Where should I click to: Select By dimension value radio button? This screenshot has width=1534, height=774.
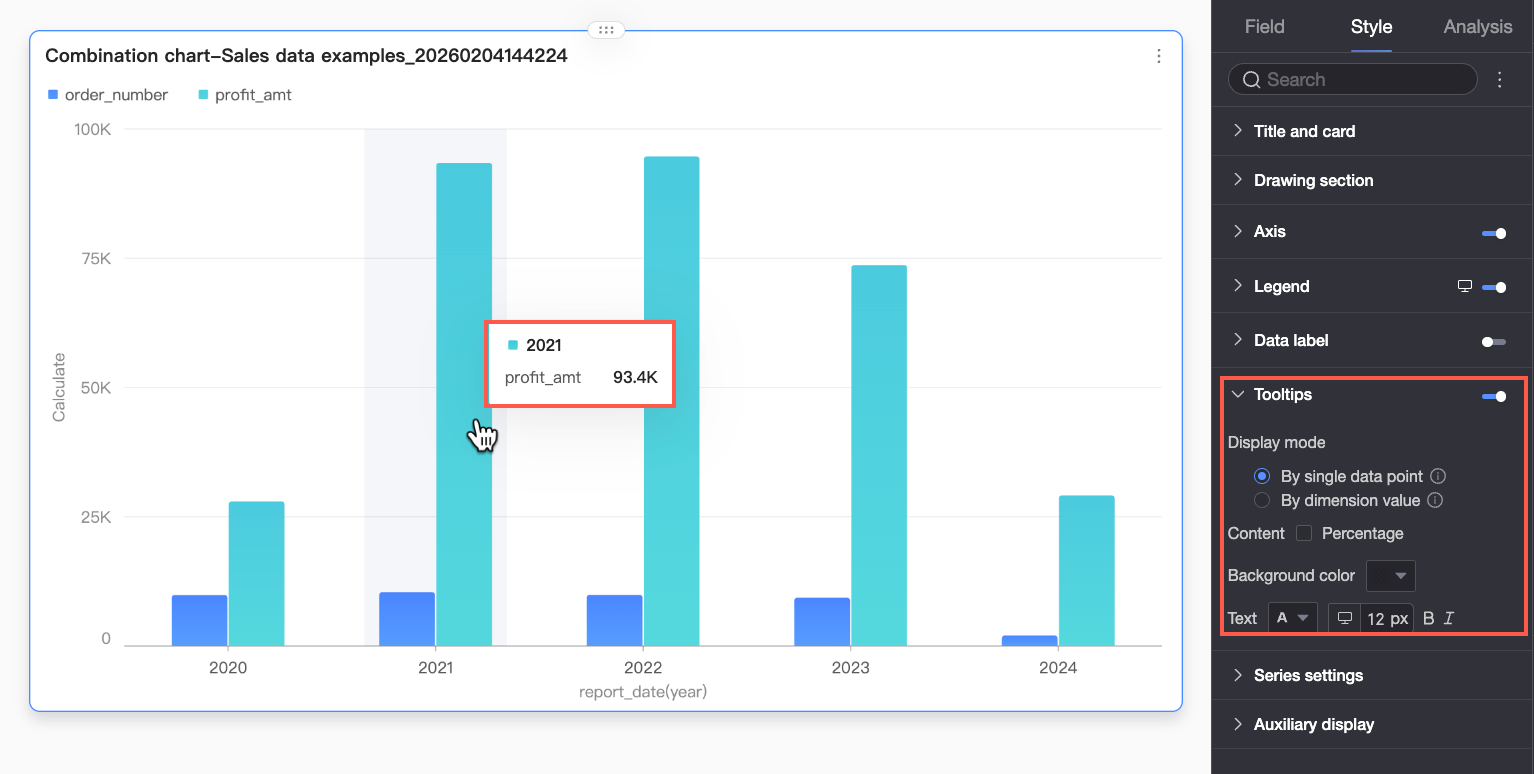1262,500
